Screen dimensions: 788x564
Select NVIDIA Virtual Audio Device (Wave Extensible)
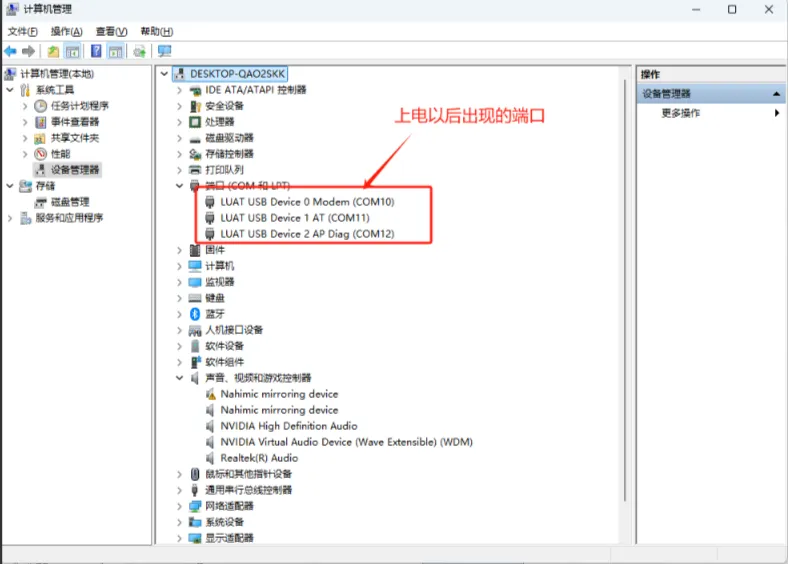tap(346, 442)
